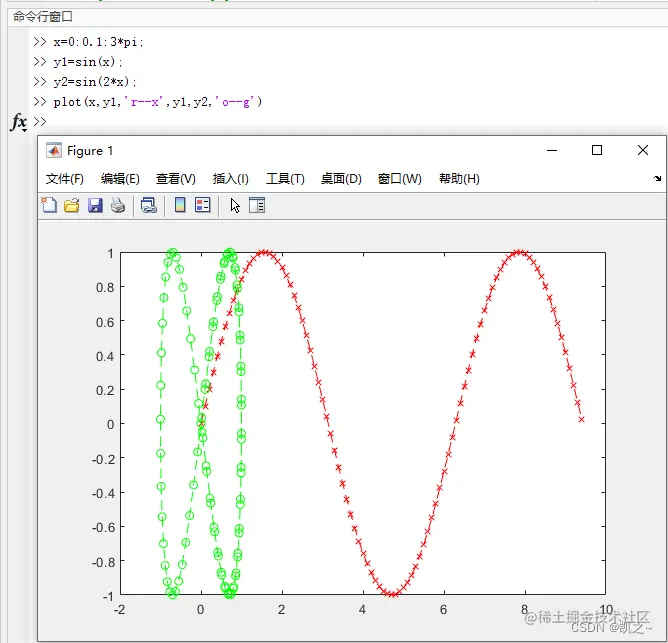Open the 查看(V) menu
The height and width of the screenshot is (643, 668).
pyautogui.click(x=176, y=179)
